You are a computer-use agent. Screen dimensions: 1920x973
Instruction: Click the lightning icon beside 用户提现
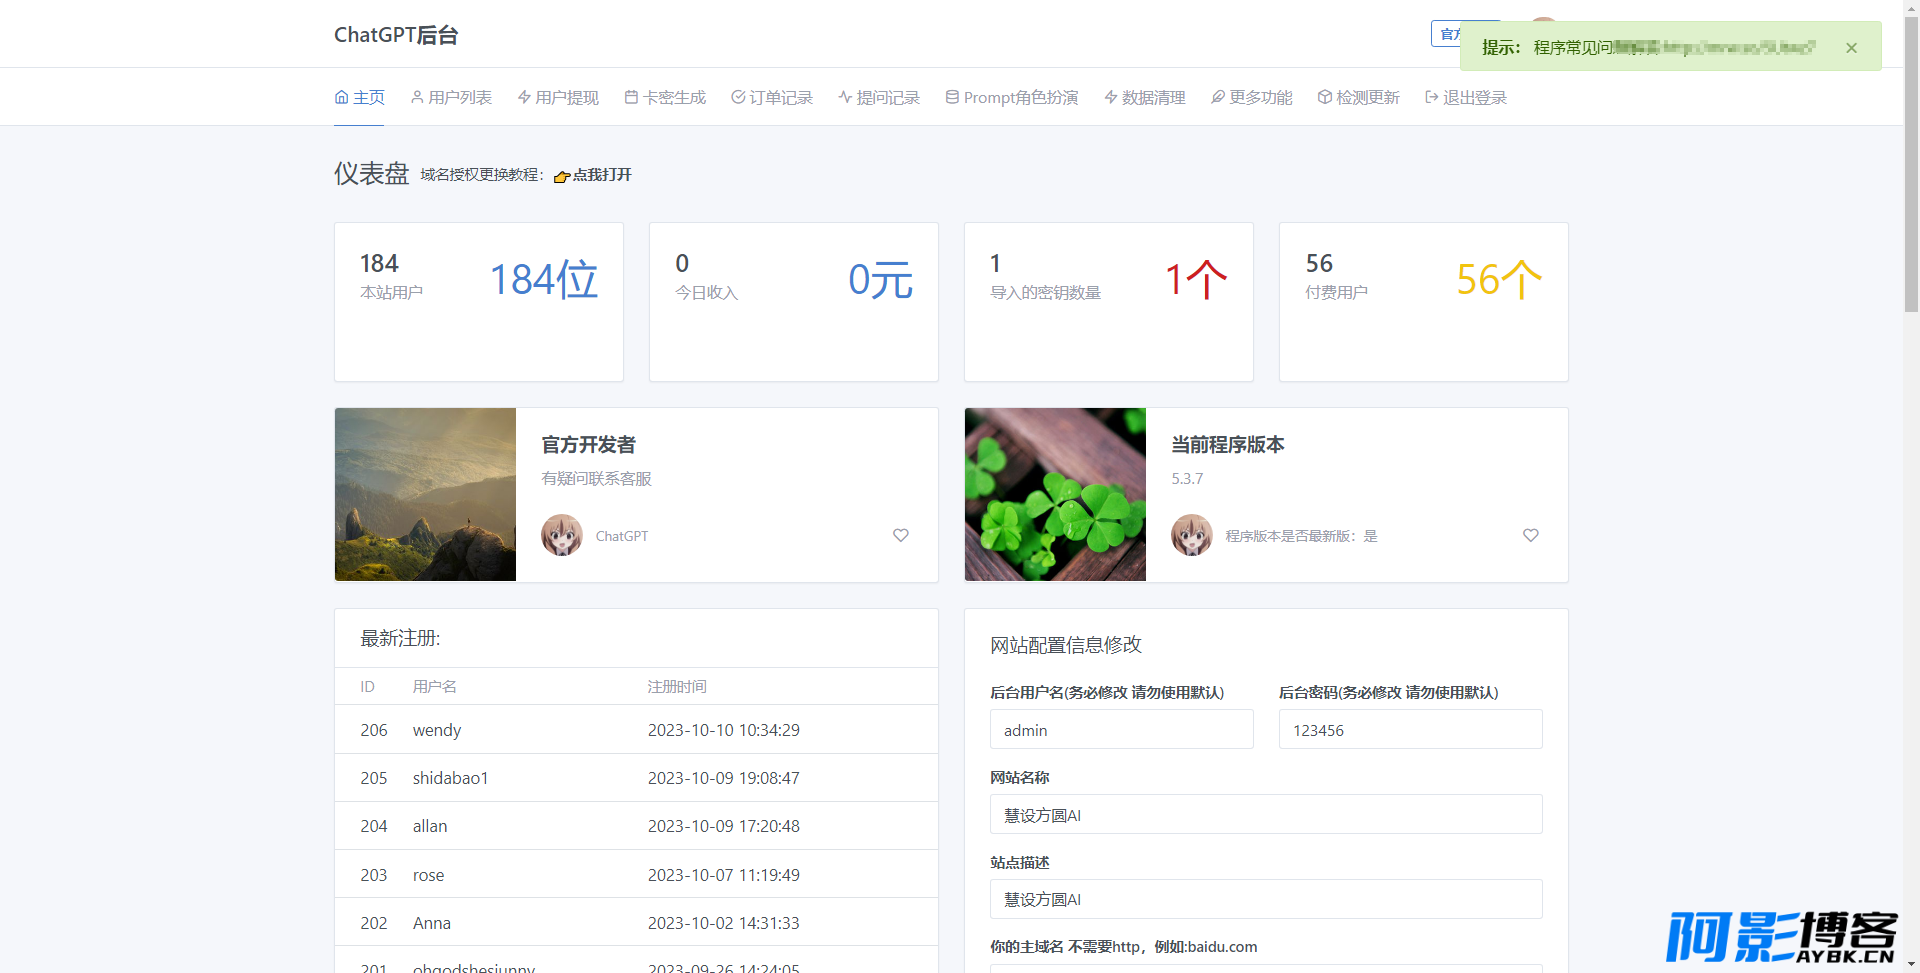524,97
